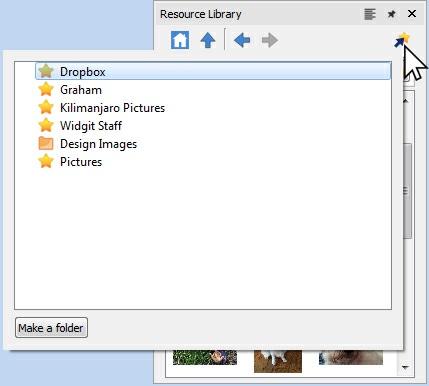Screen dimensions: 429x386
Task: Click the star icon beside Pictures
Action: (x=46, y=161)
